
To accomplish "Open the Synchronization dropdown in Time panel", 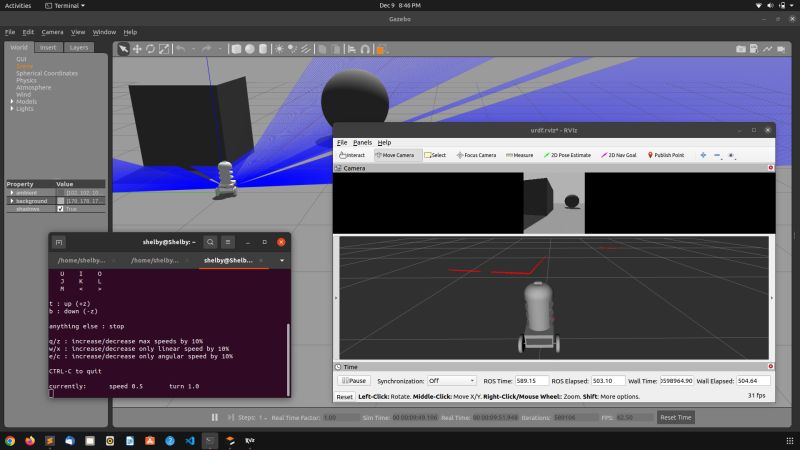I will point(453,380).
